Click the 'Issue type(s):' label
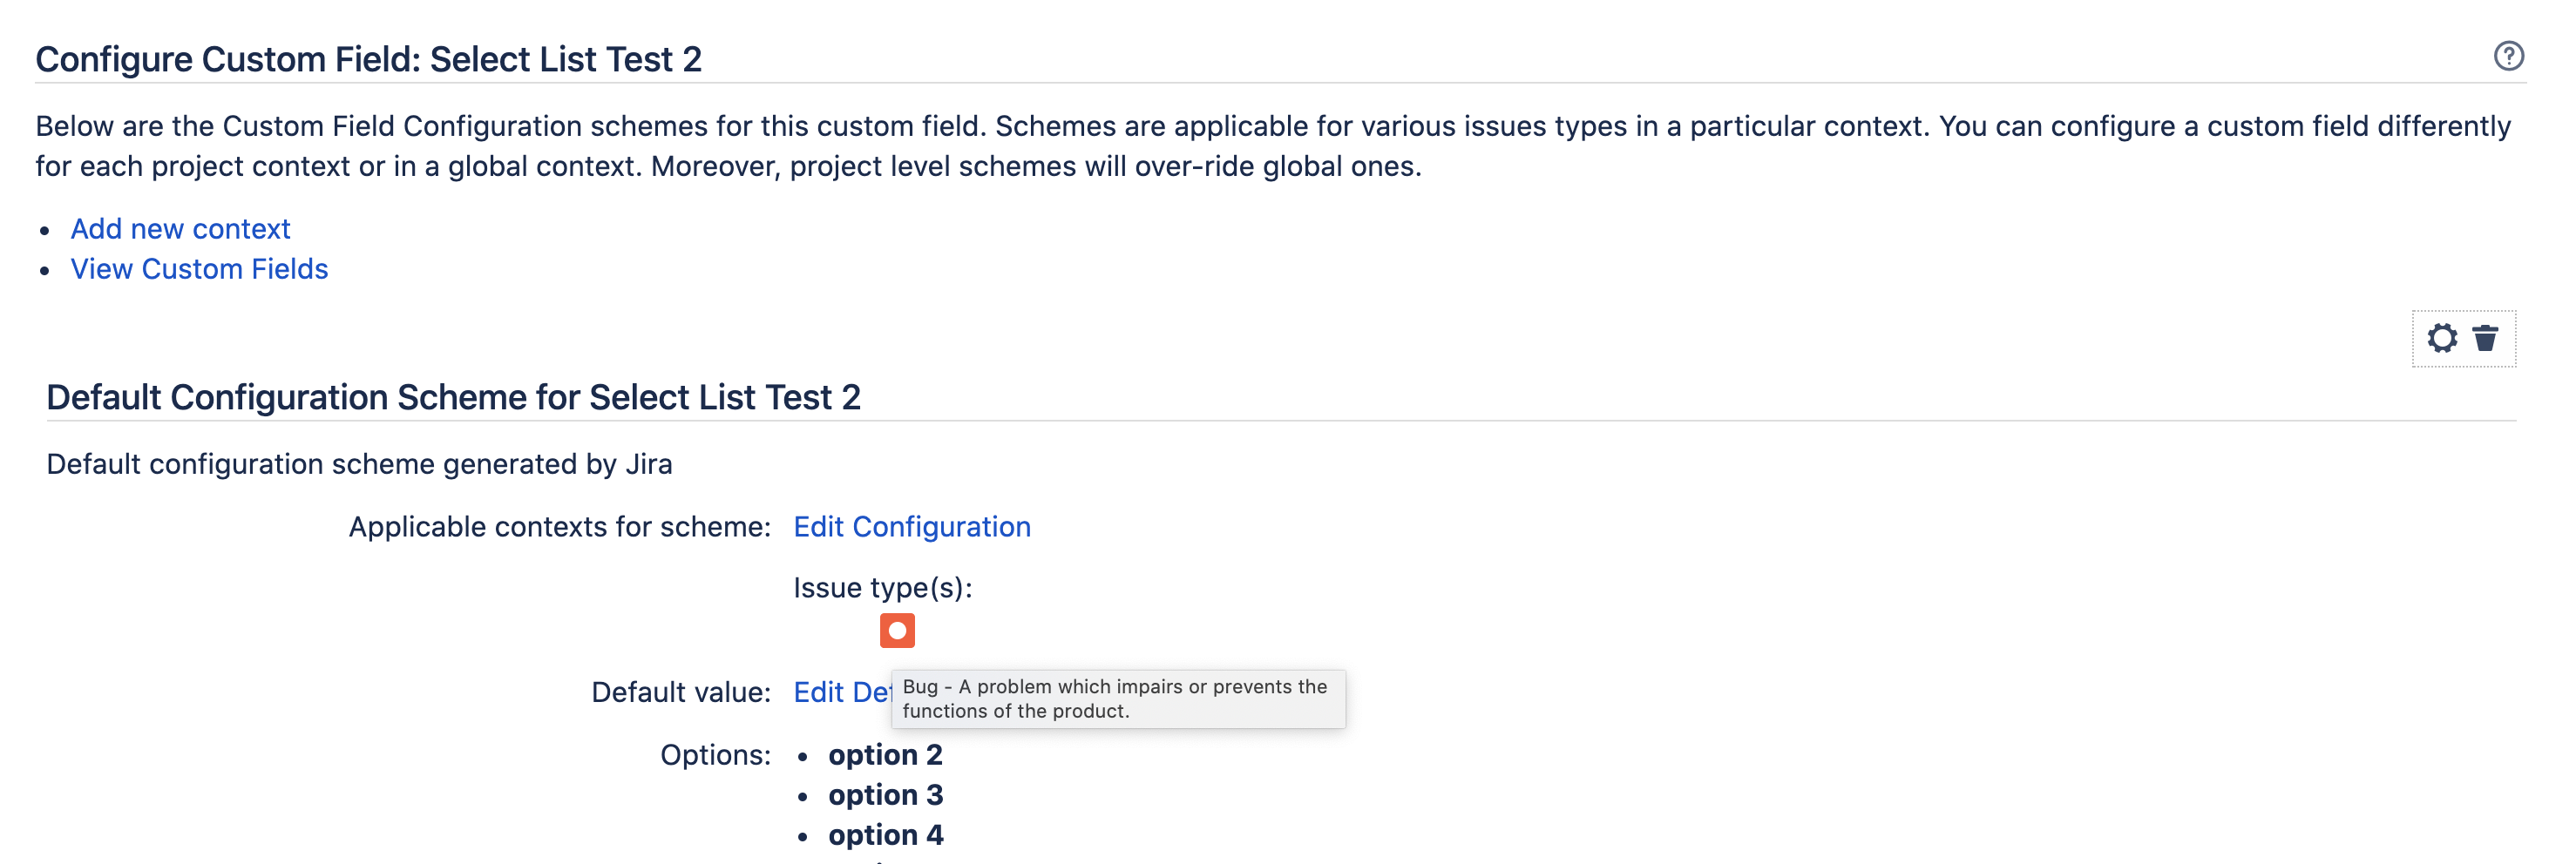2576x864 pixels. (882, 588)
